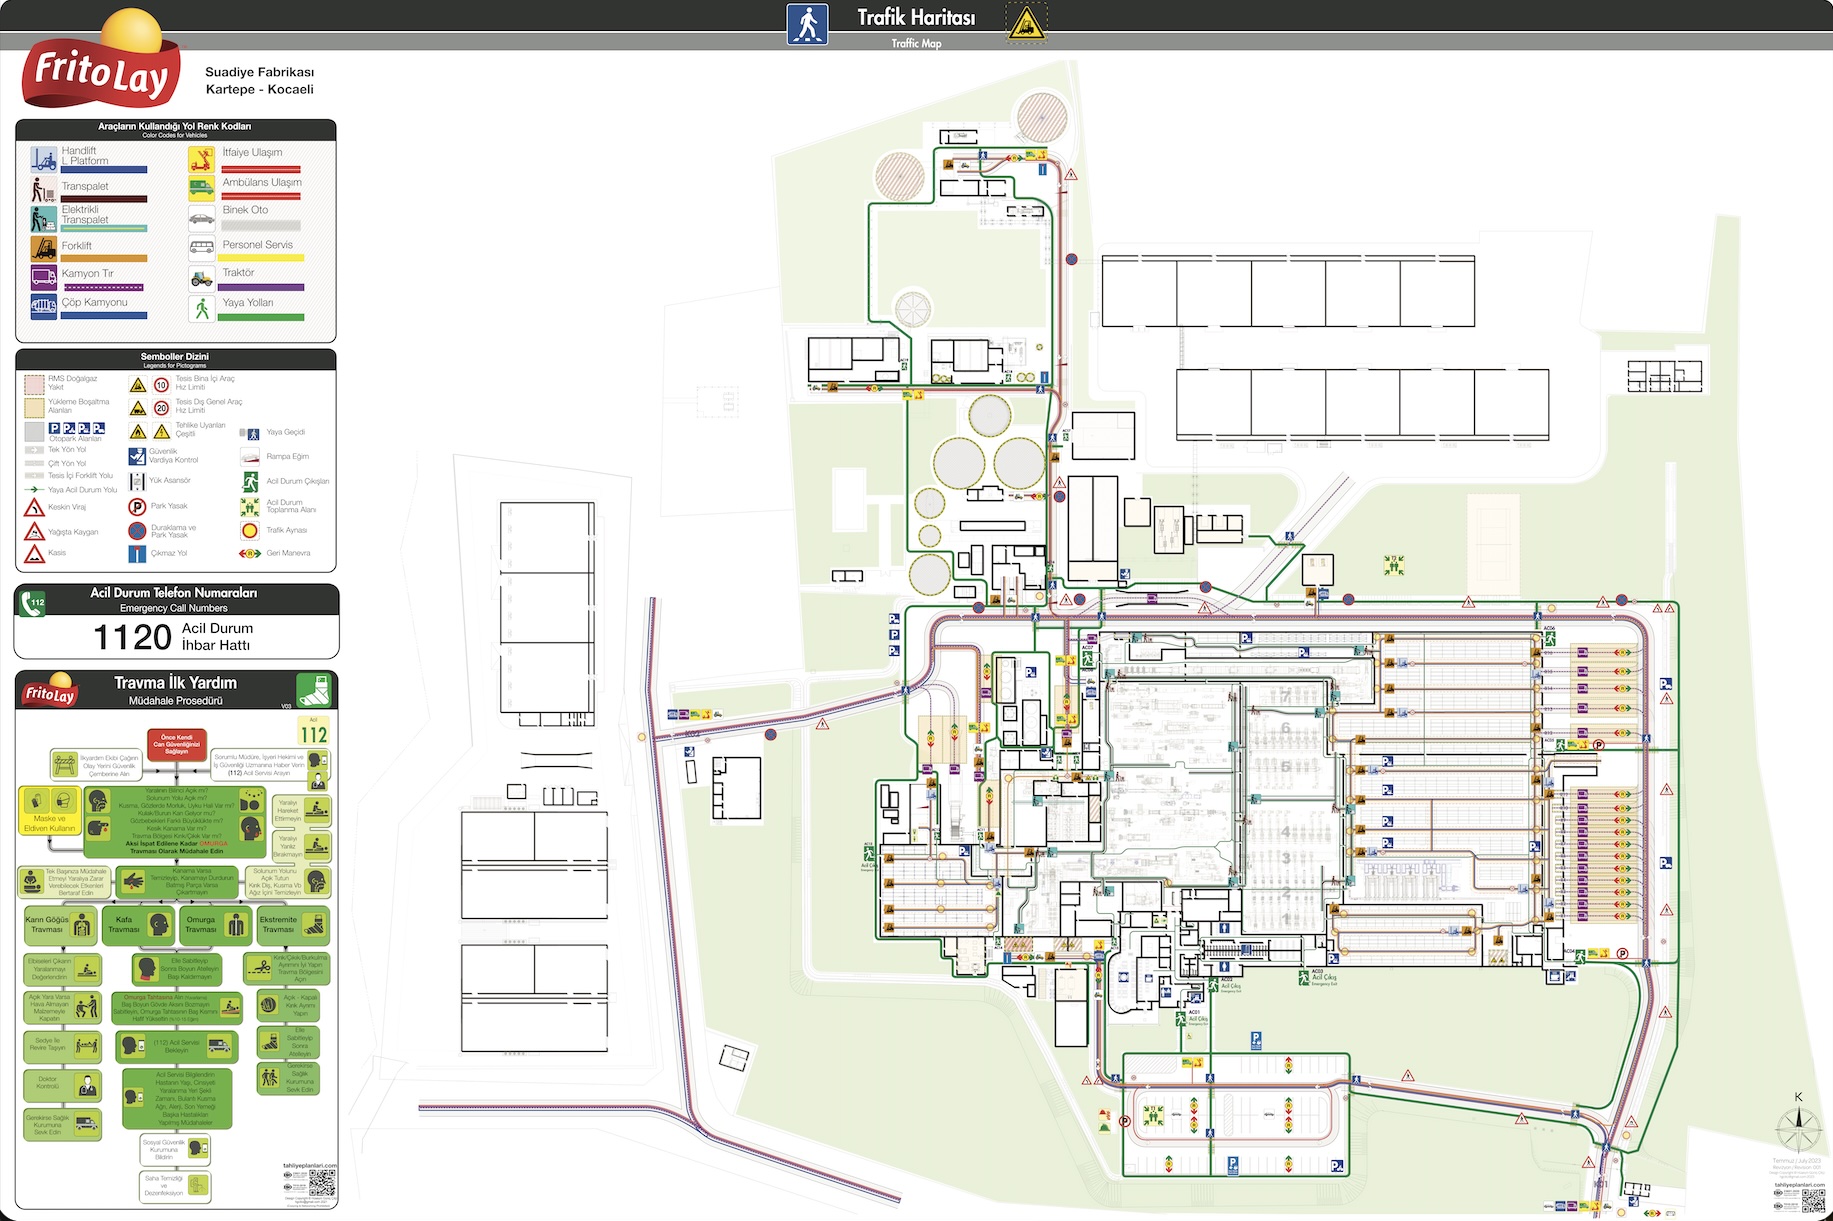This screenshot has height=1221, width=1833.
Task: Click the yellow forklift warning icon in header
Action: [1026, 24]
